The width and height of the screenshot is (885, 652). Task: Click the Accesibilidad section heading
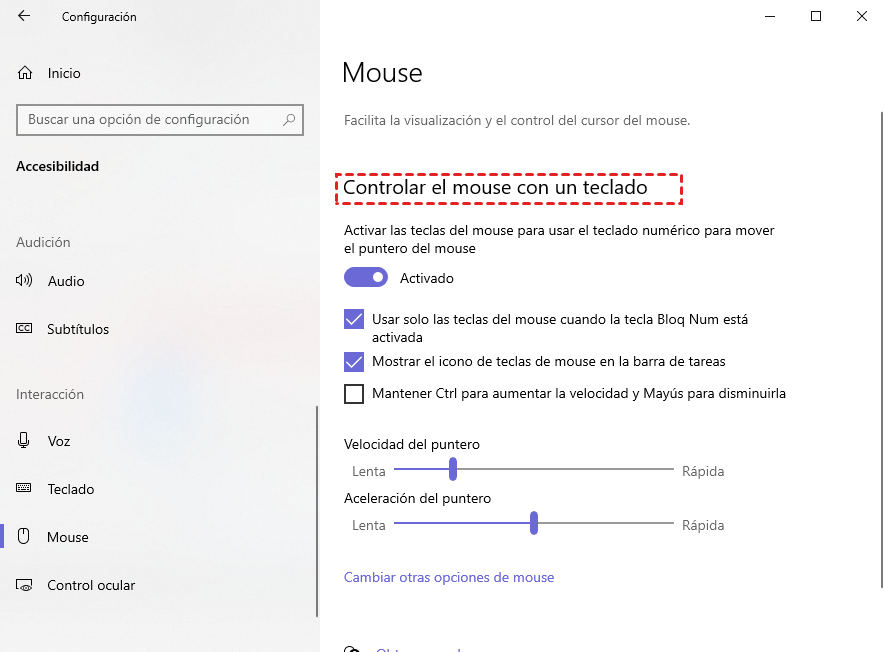58,166
